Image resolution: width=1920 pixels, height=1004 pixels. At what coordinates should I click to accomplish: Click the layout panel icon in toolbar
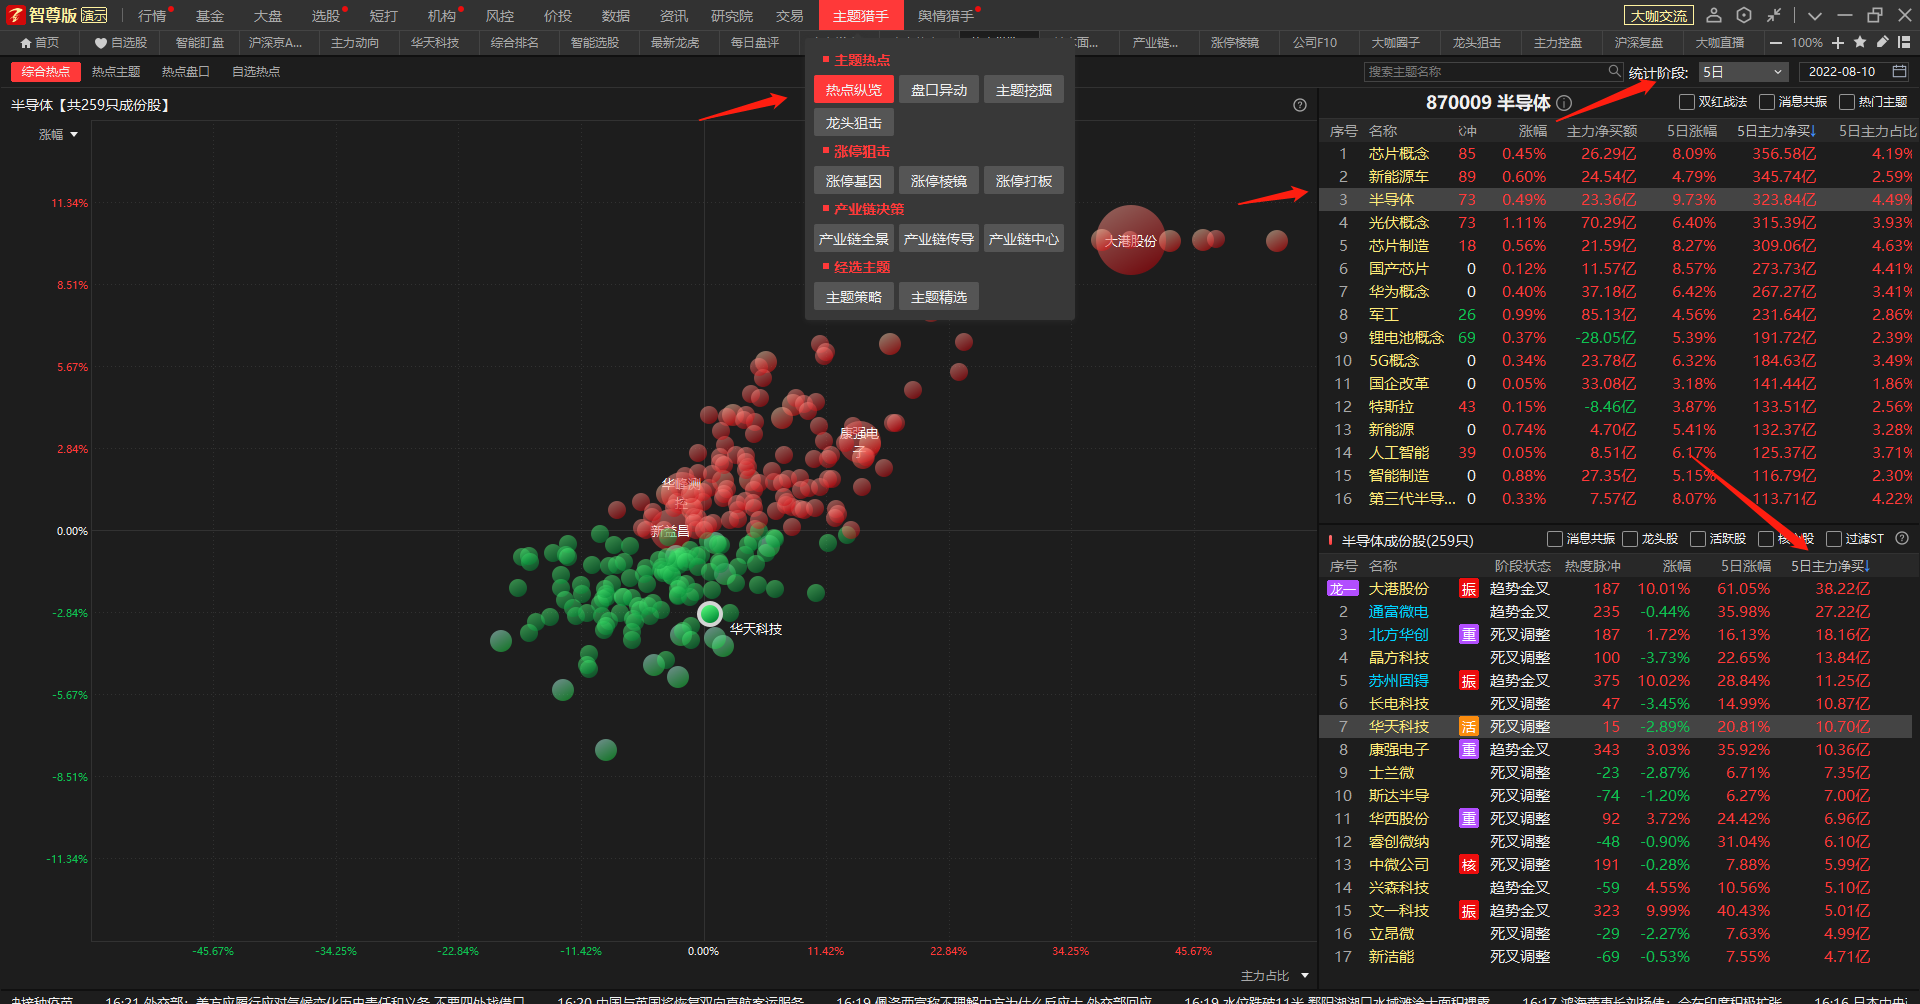(x=1904, y=43)
